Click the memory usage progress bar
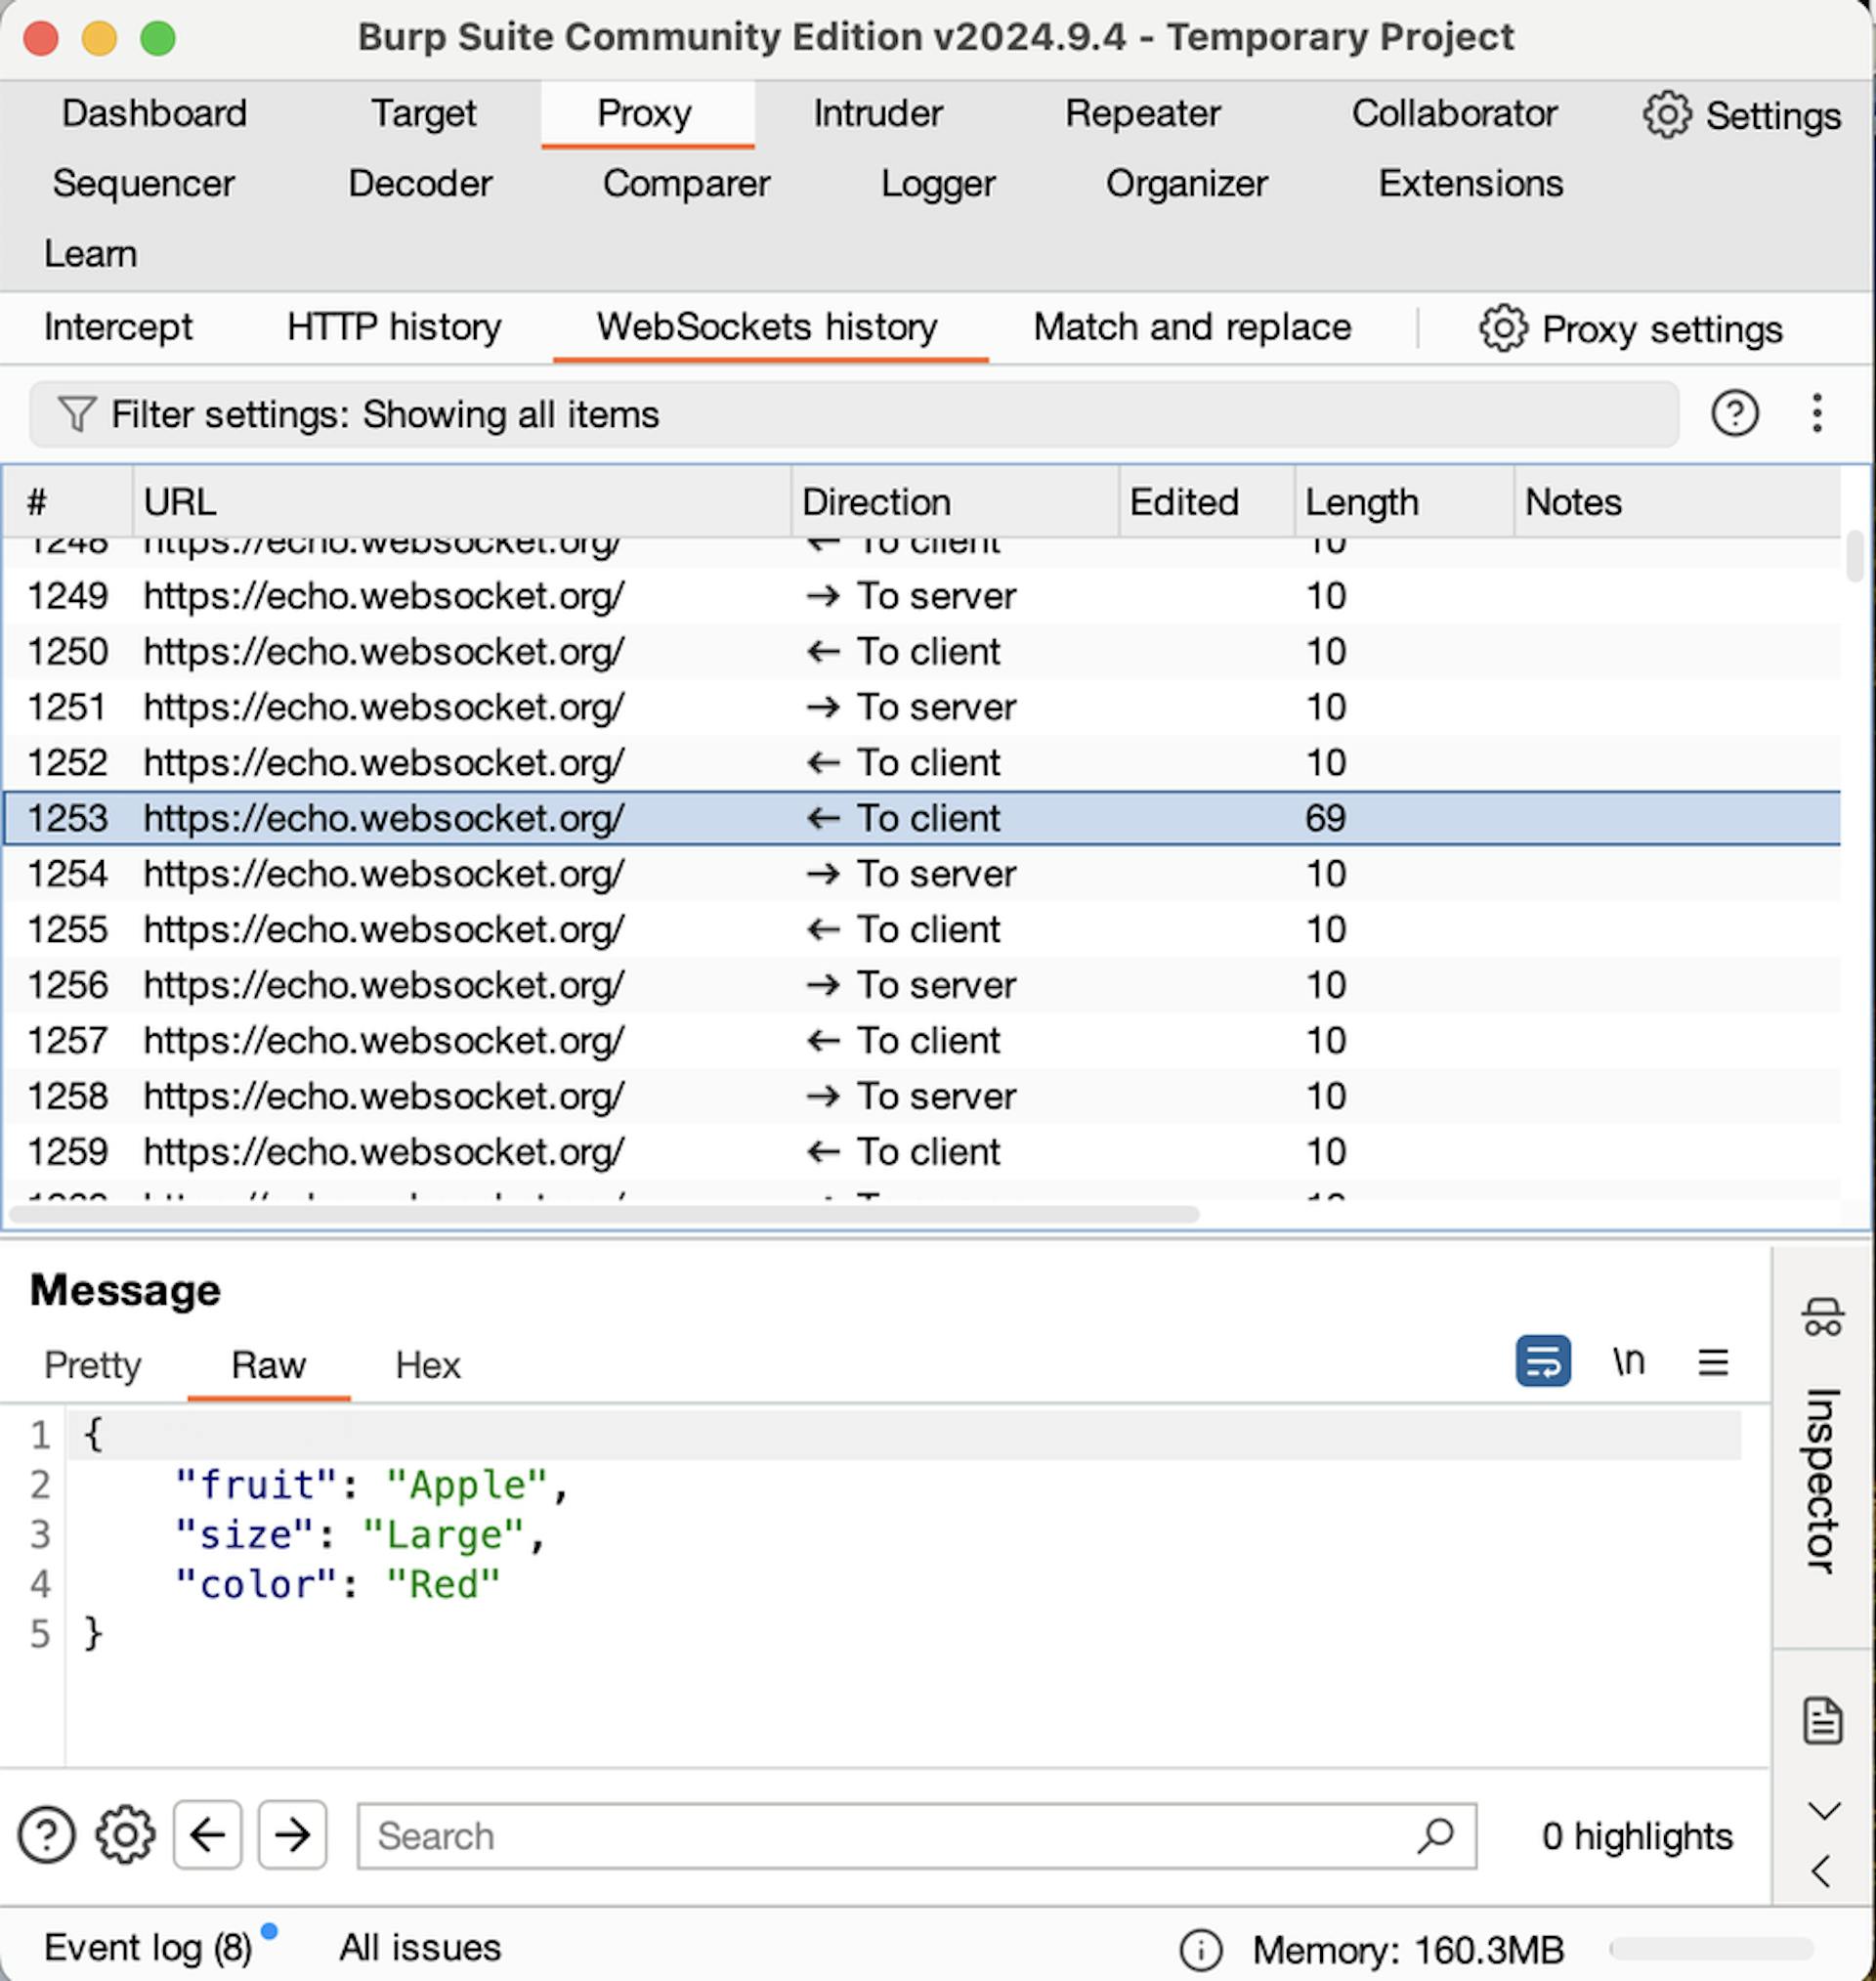The height and width of the screenshot is (1981, 1876). (x=1711, y=1949)
